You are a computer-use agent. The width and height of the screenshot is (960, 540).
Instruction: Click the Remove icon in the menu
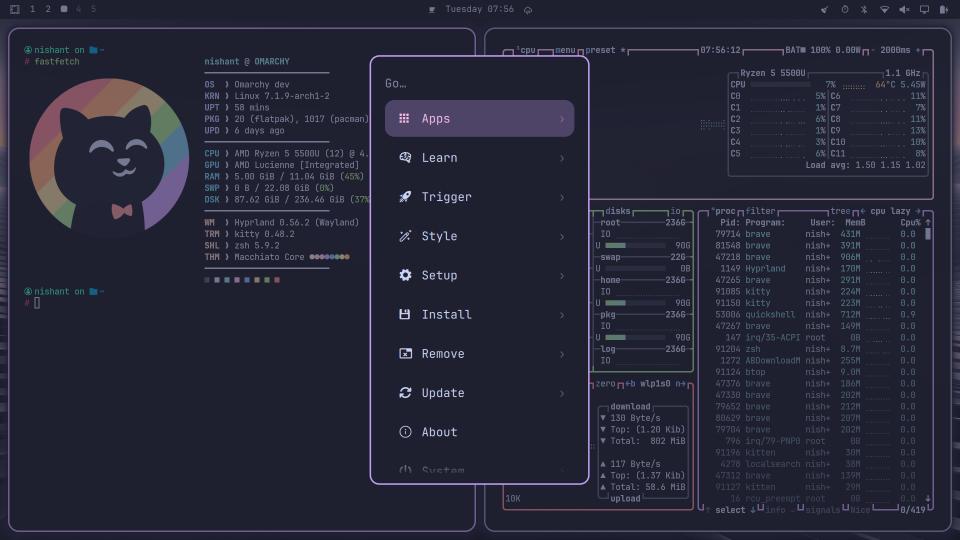coord(405,353)
